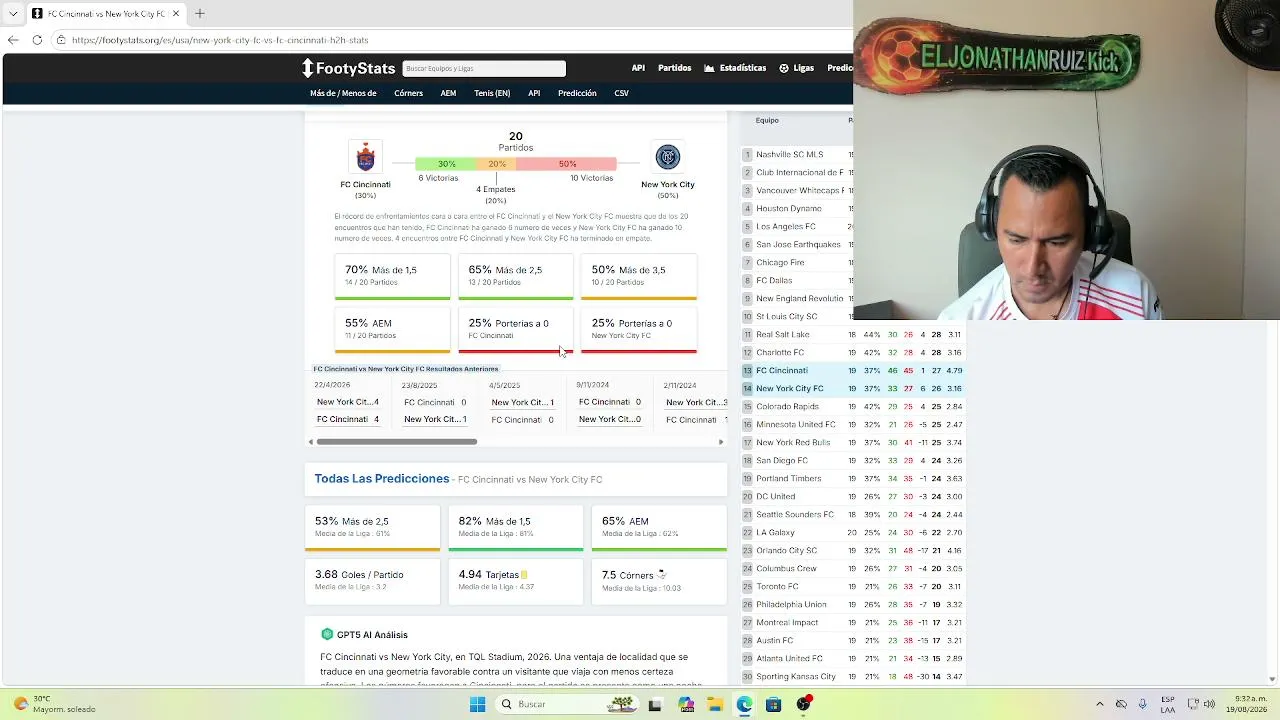
Task: Open OBS Studio from the taskbar
Action: (803, 704)
